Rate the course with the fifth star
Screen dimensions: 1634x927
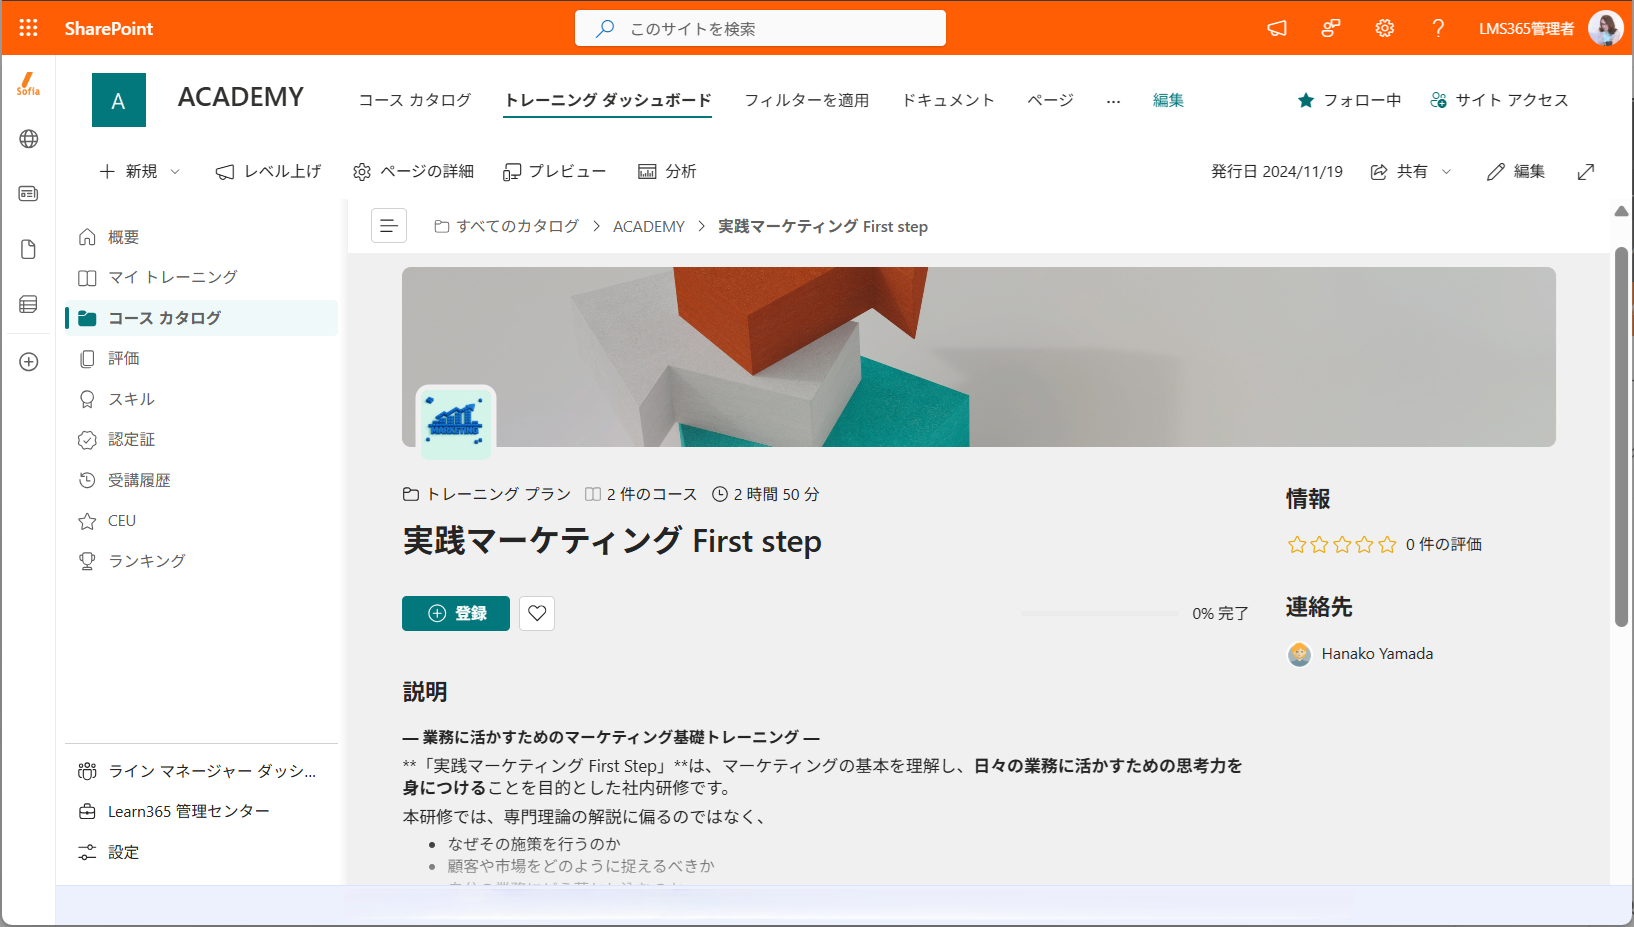pyautogui.click(x=1387, y=544)
